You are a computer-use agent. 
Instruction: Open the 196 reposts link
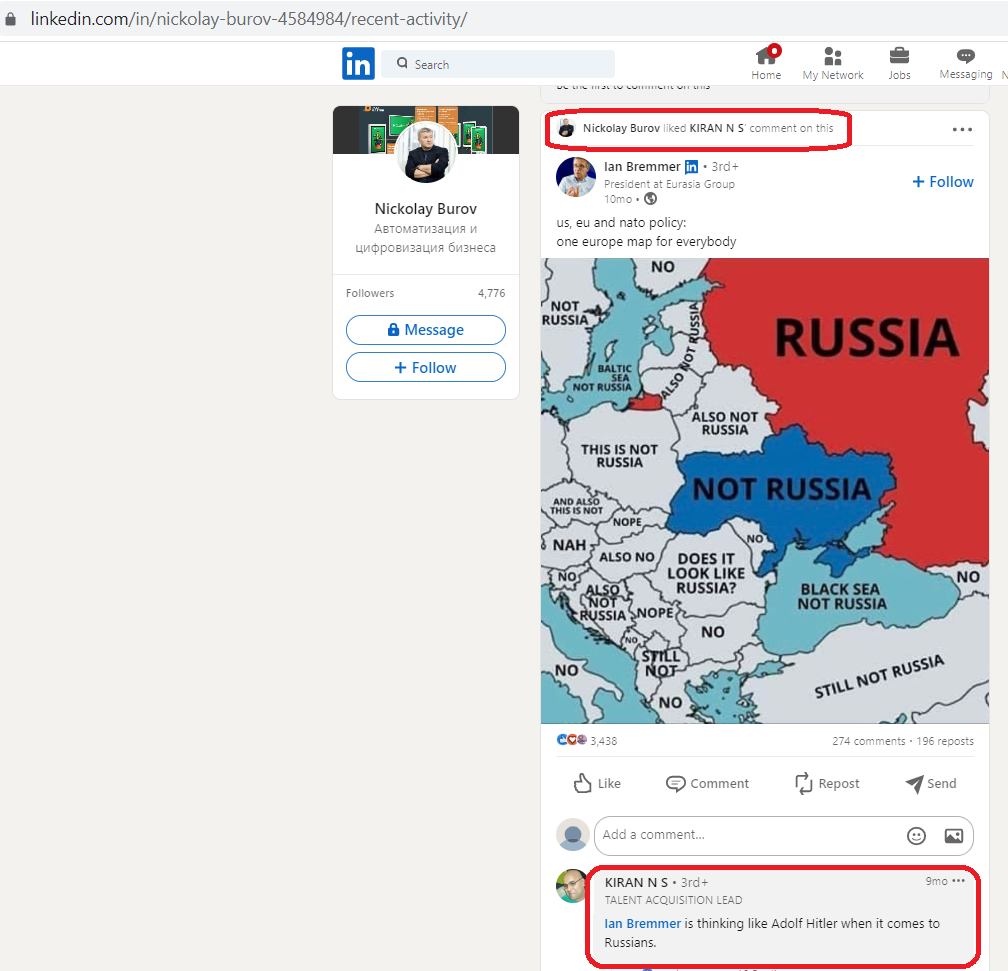[945, 741]
